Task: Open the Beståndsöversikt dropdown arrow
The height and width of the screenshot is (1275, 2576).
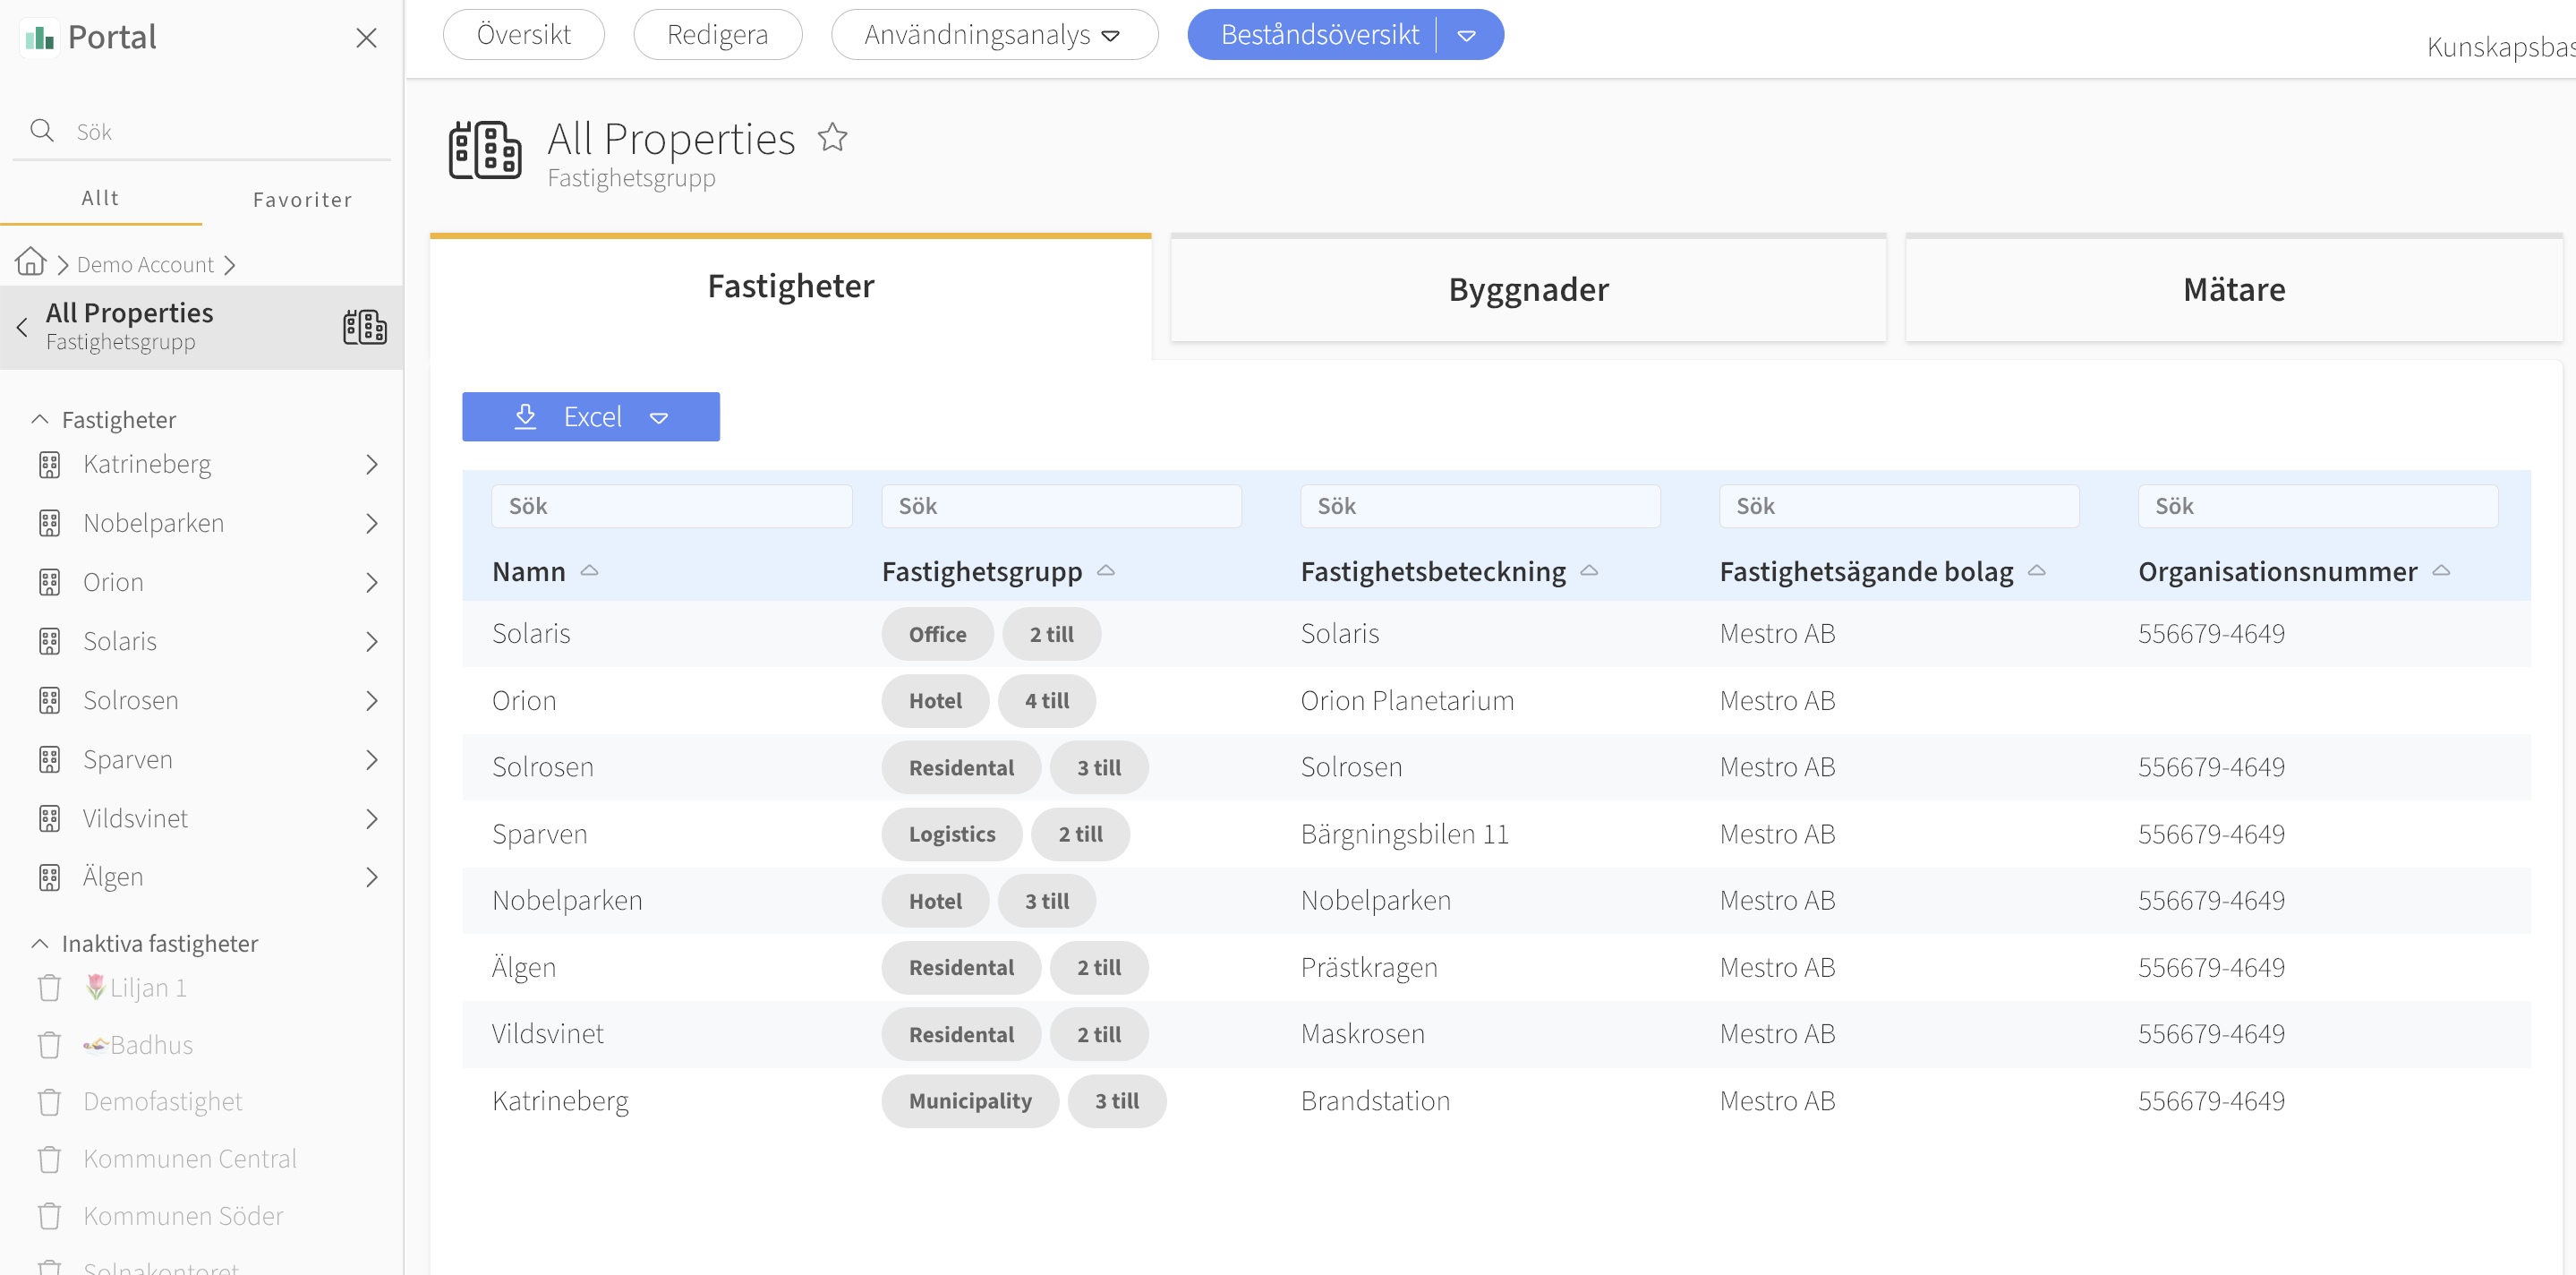Action: click(1467, 35)
